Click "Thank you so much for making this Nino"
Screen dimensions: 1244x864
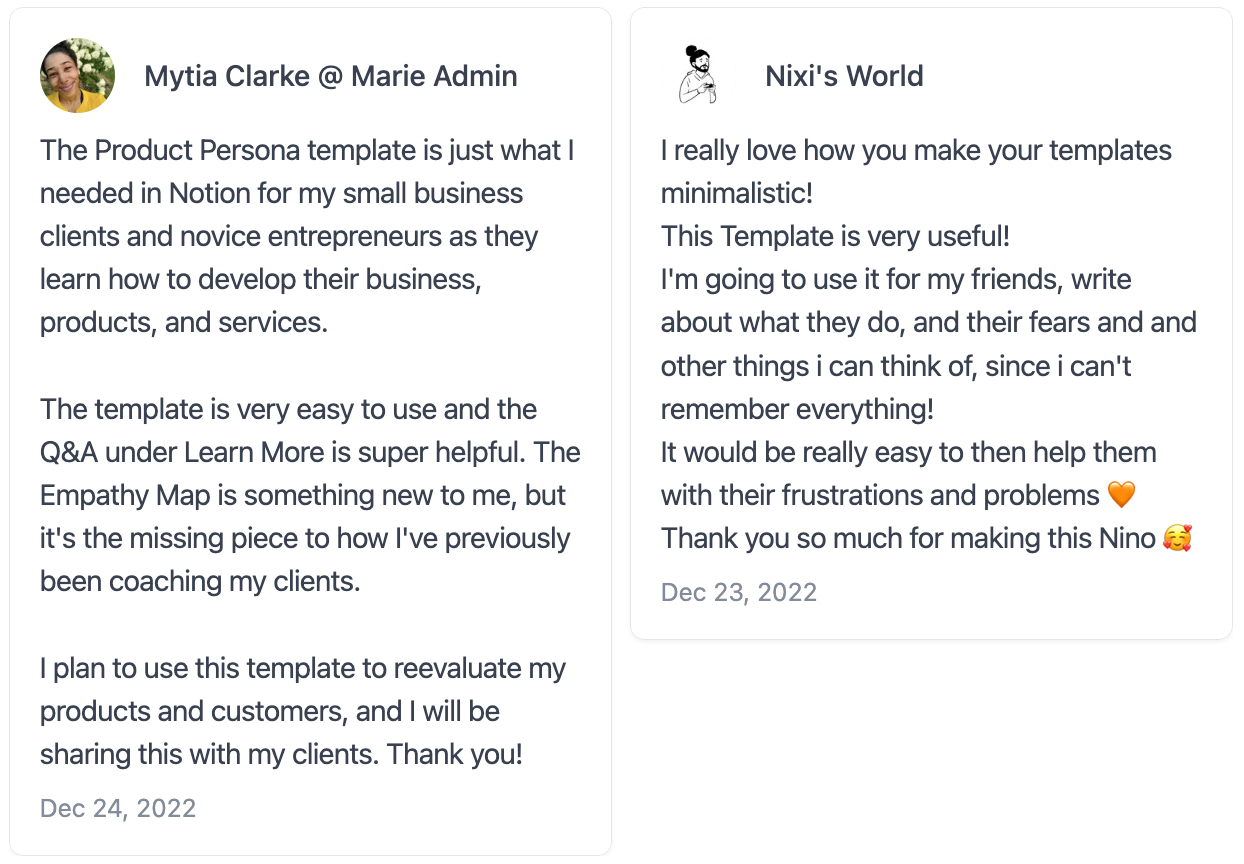coord(908,538)
